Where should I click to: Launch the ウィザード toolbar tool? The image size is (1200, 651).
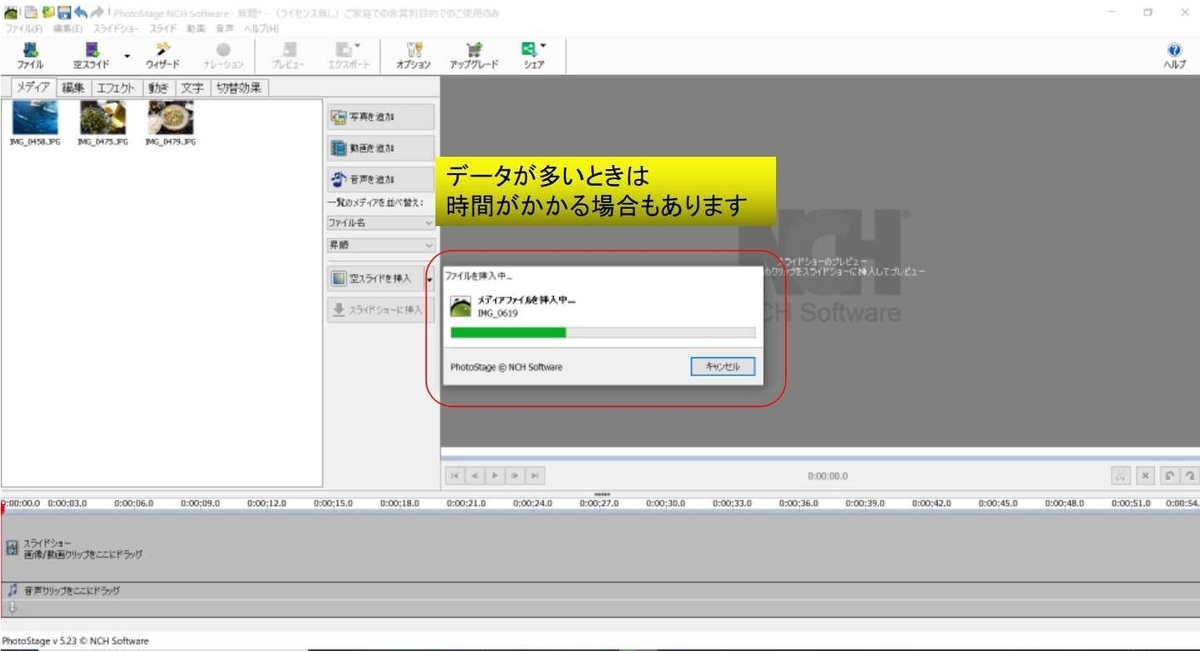[x=163, y=56]
